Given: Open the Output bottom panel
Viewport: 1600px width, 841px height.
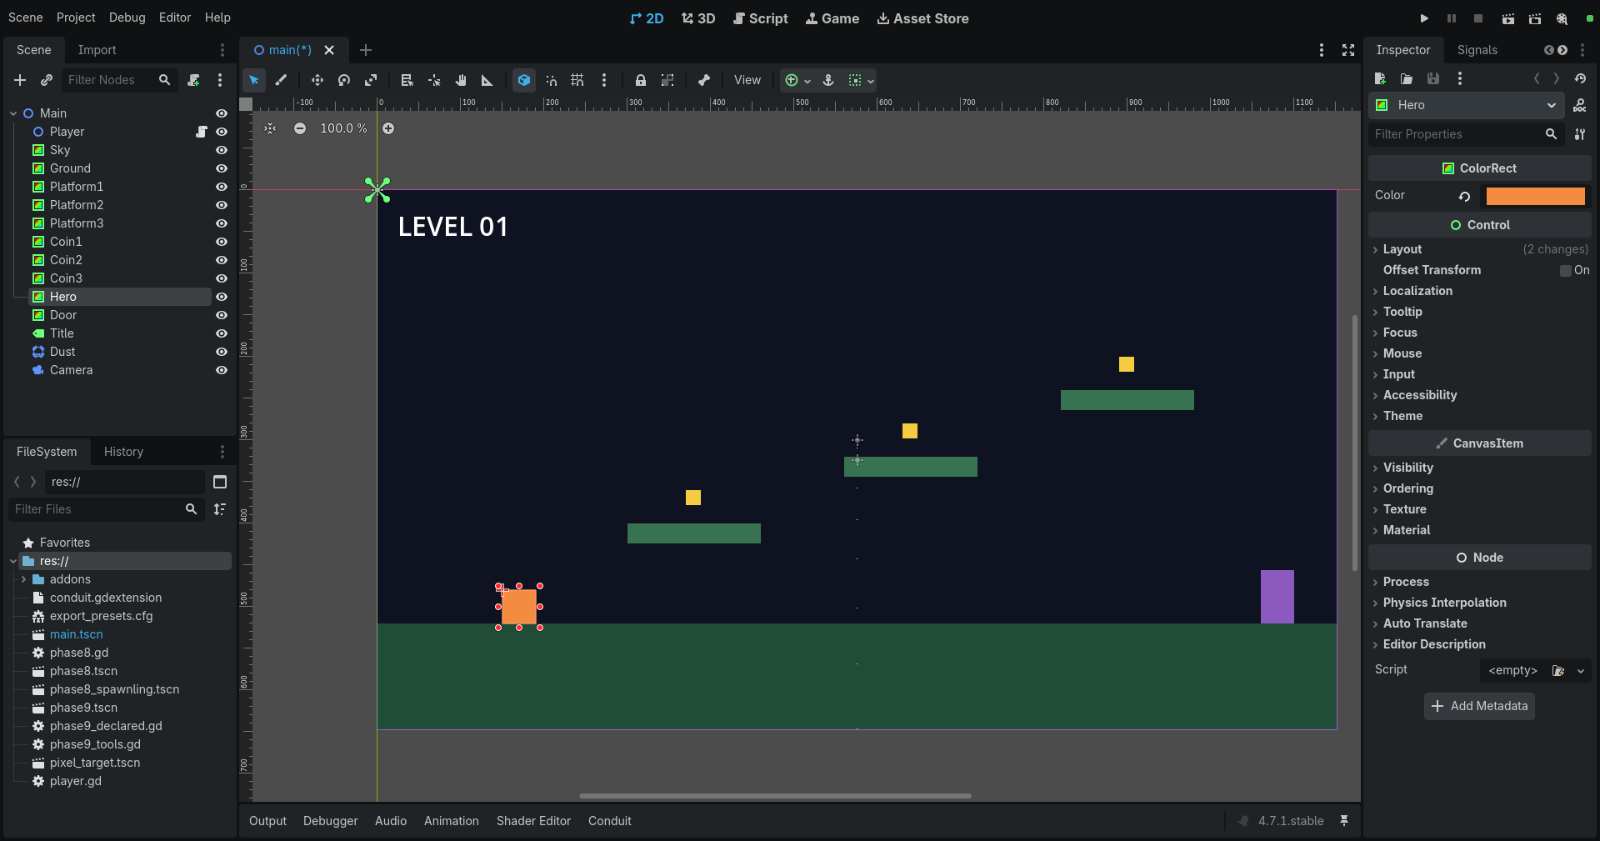Looking at the screenshot, I should point(268,821).
